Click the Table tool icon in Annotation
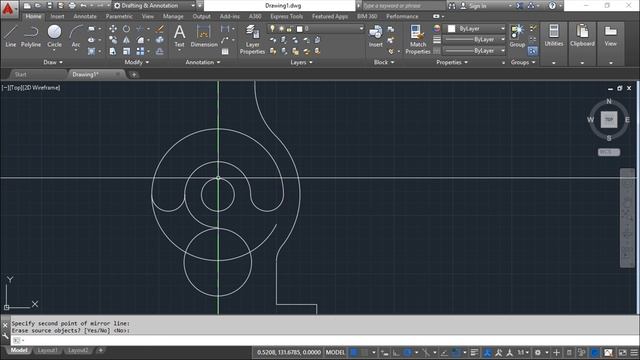This screenshot has height=360, width=640. (225, 51)
